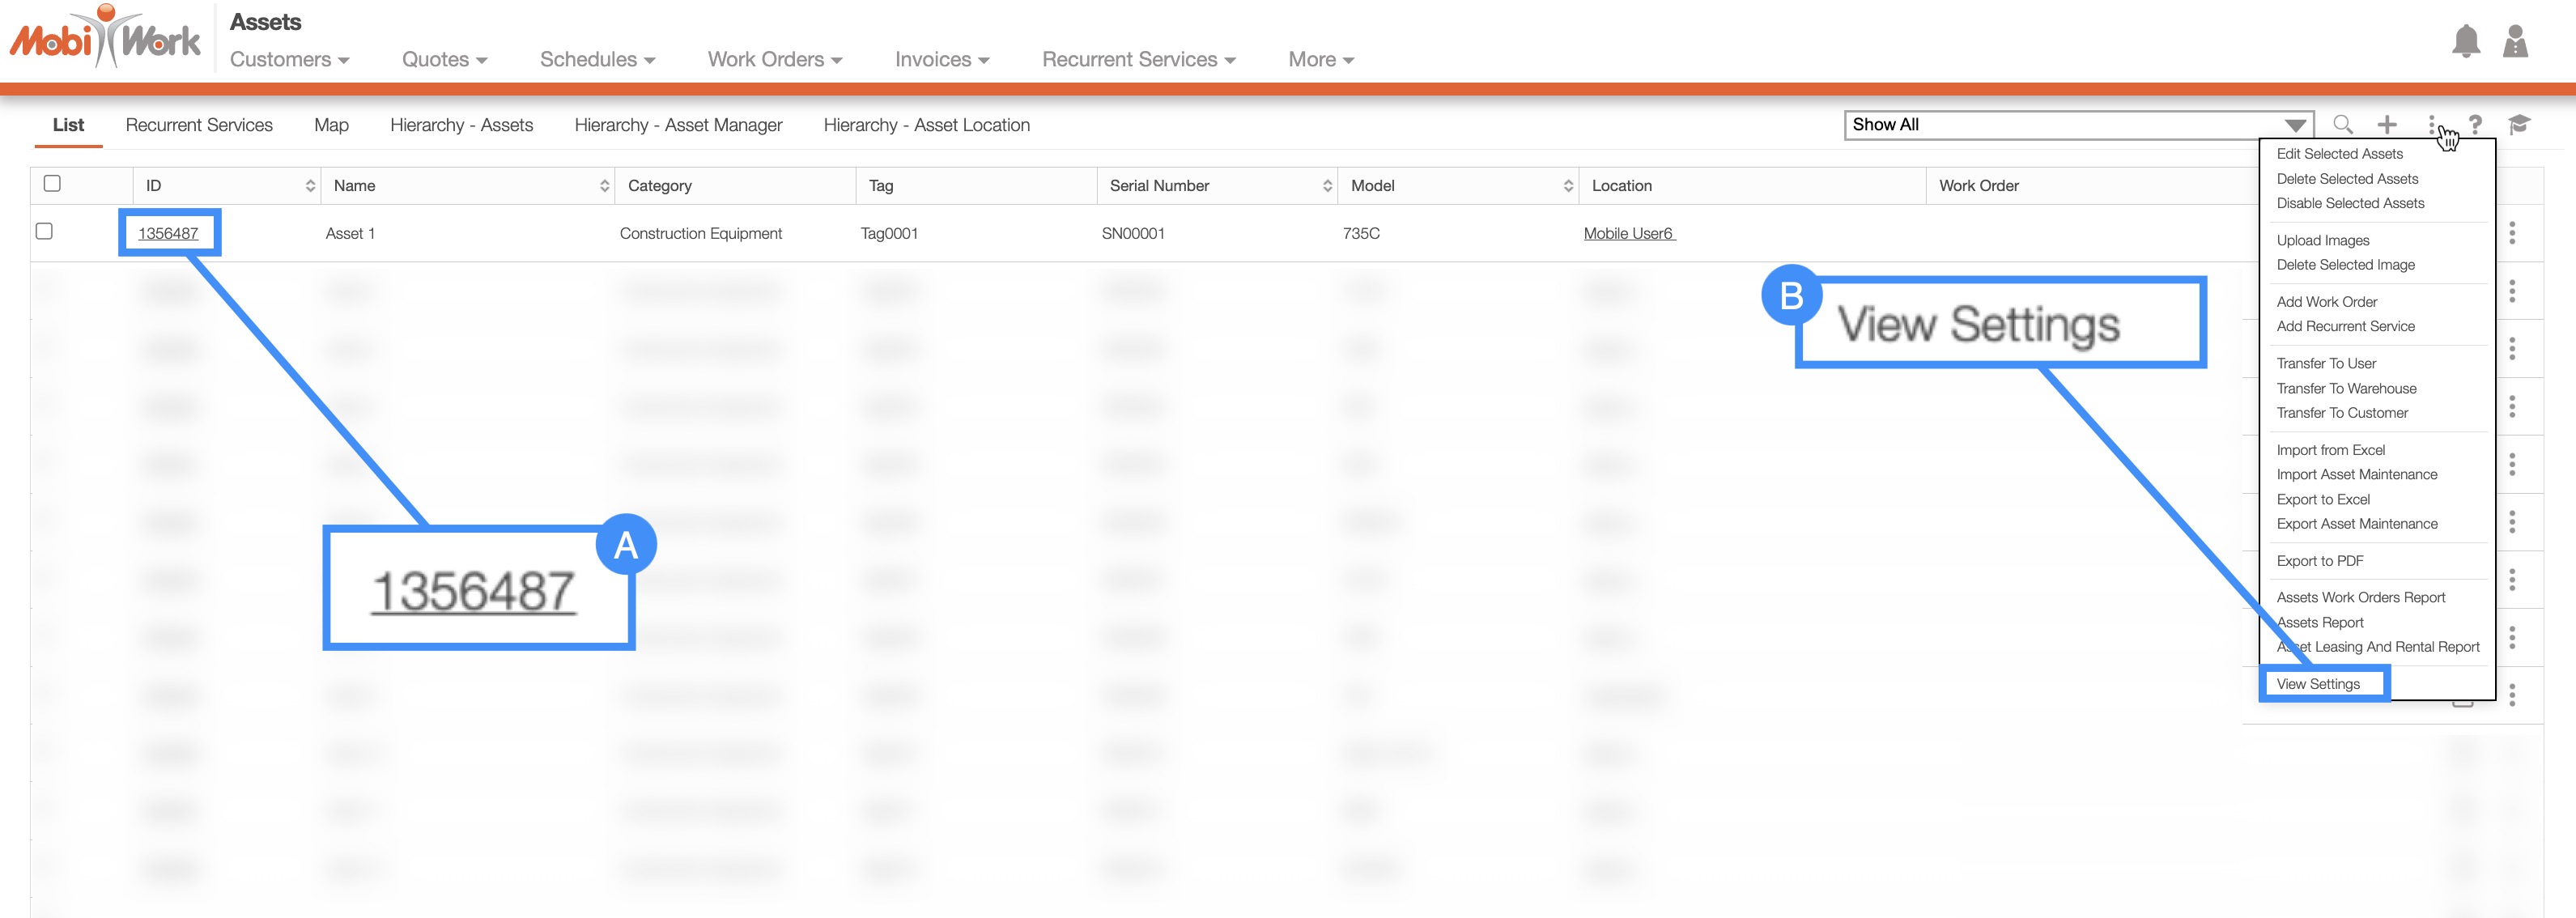Click the plus icon to add asset
Screen dimensions: 2576x918
point(2387,124)
